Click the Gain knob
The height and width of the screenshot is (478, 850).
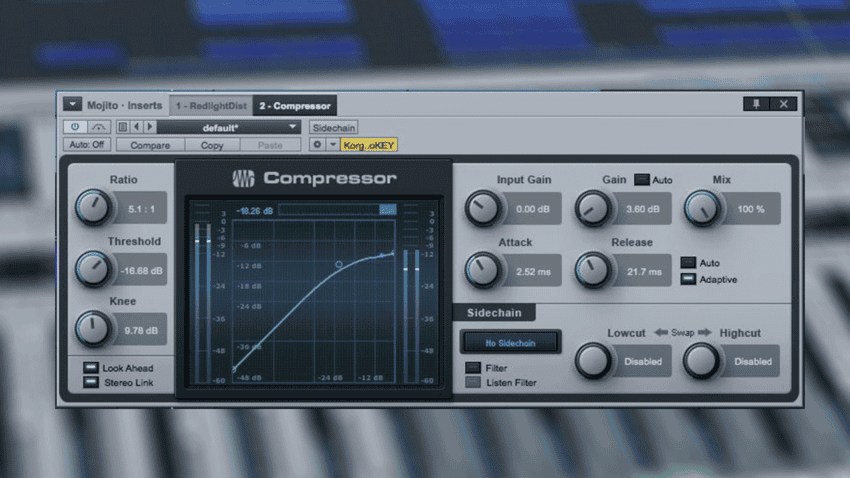593,208
